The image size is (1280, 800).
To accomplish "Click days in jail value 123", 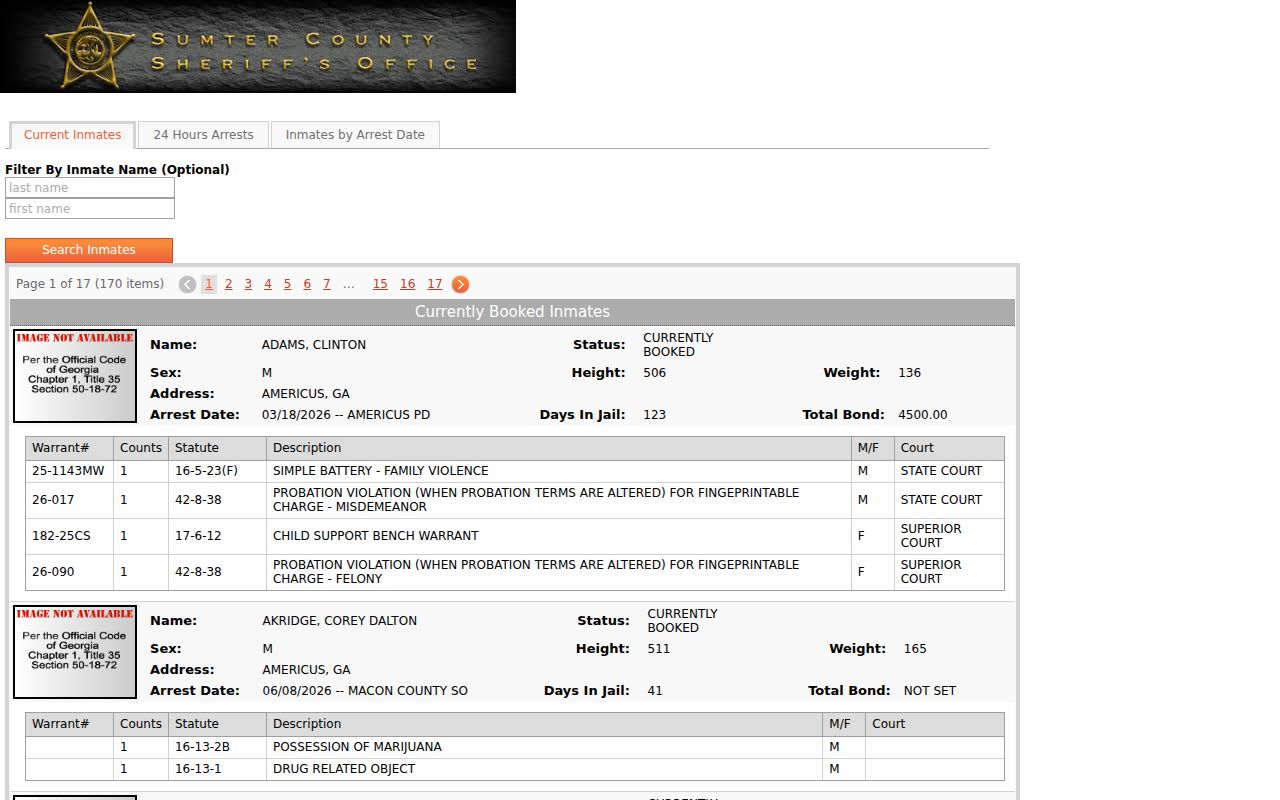I will 655,415.
